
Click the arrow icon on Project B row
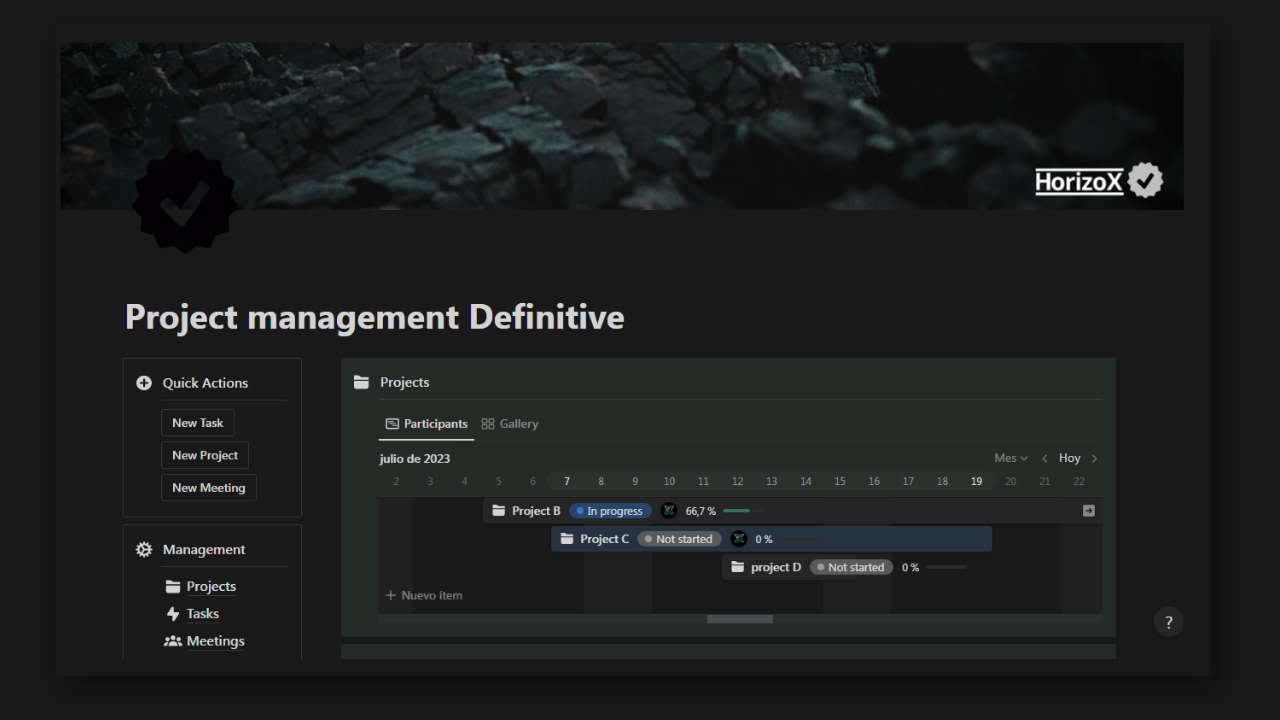click(x=1089, y=511)
